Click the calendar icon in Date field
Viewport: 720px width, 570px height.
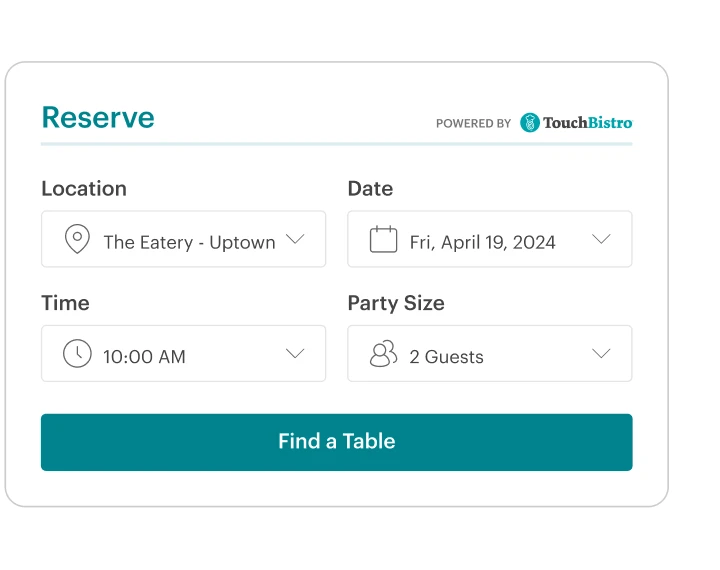click(x=383, y=240)
